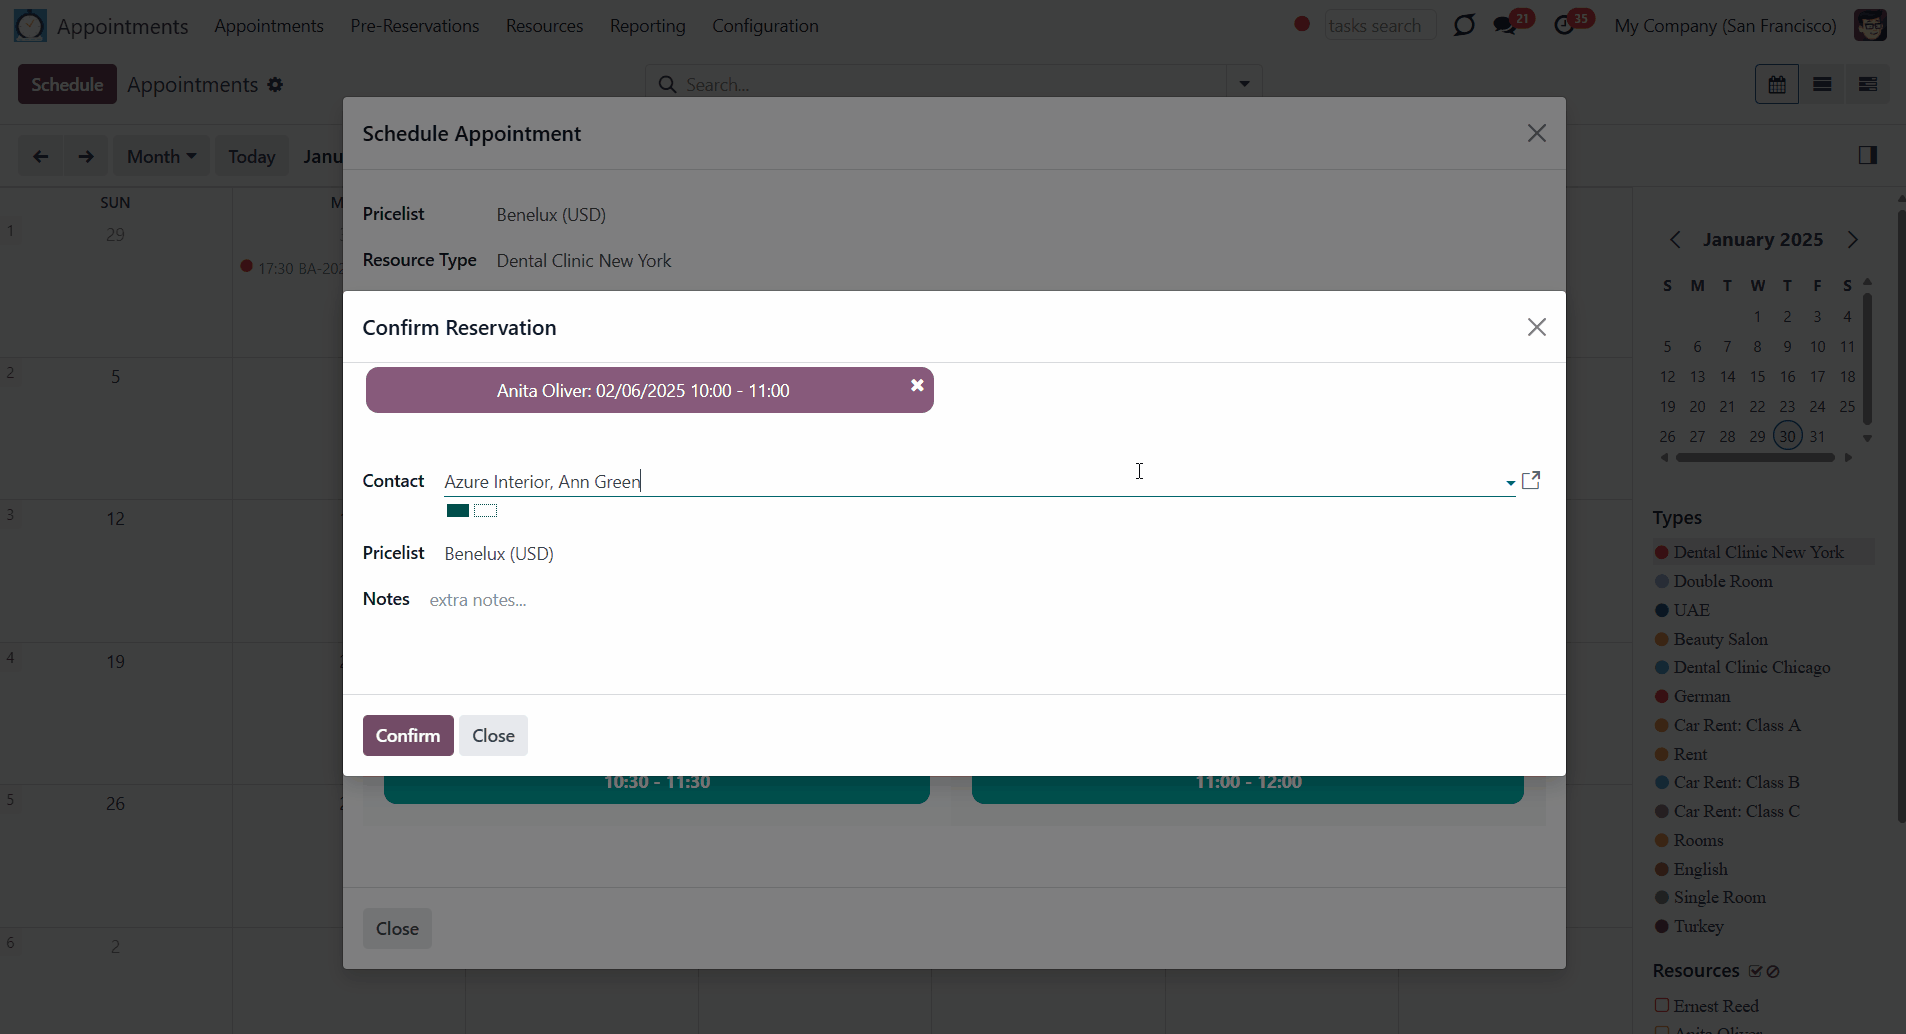Close the Confirm Reservation dialog with X

coord(1536,327)
